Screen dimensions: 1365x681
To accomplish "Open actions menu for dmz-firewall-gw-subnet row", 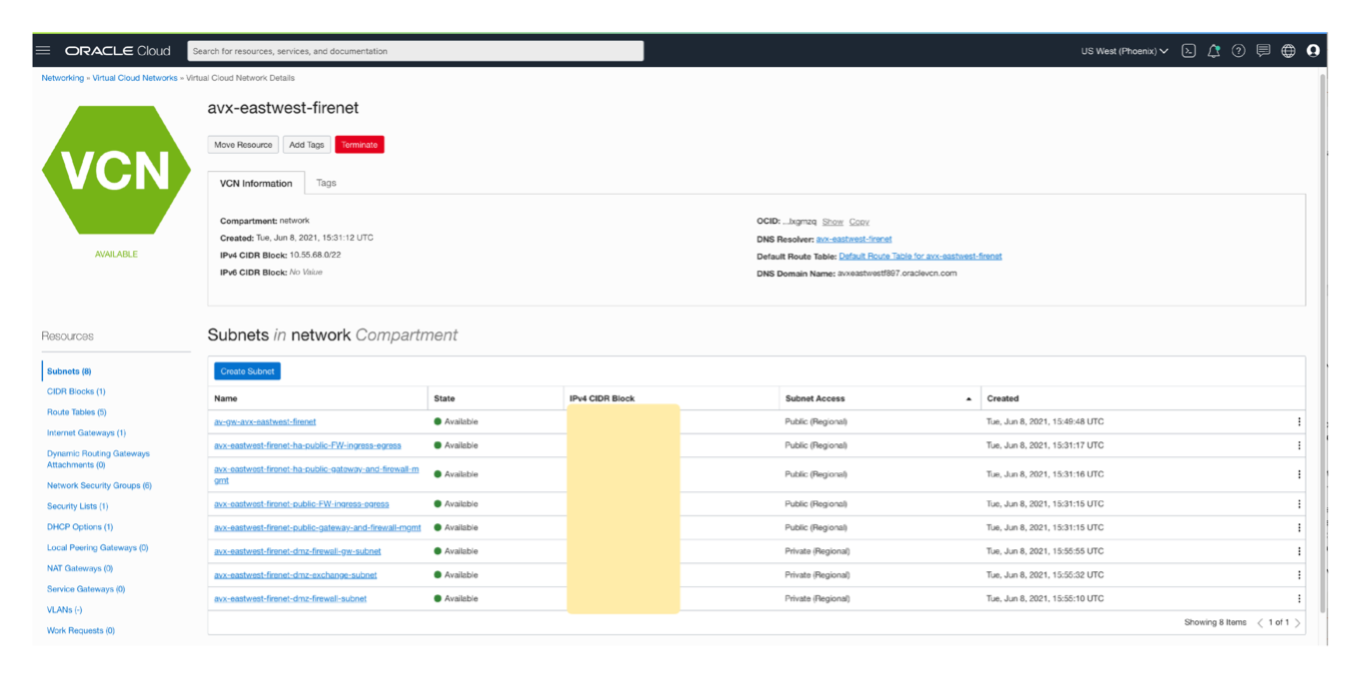I will (x=1299, y=551).
